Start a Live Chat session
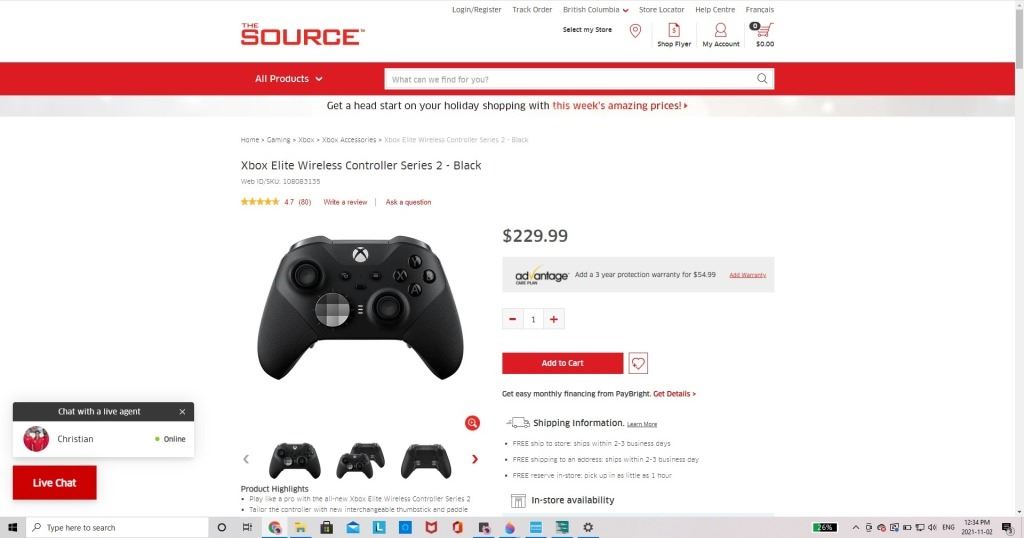The width and height of the screenshot is (1024, 538). pyautogui.click(x=55, y=483)
